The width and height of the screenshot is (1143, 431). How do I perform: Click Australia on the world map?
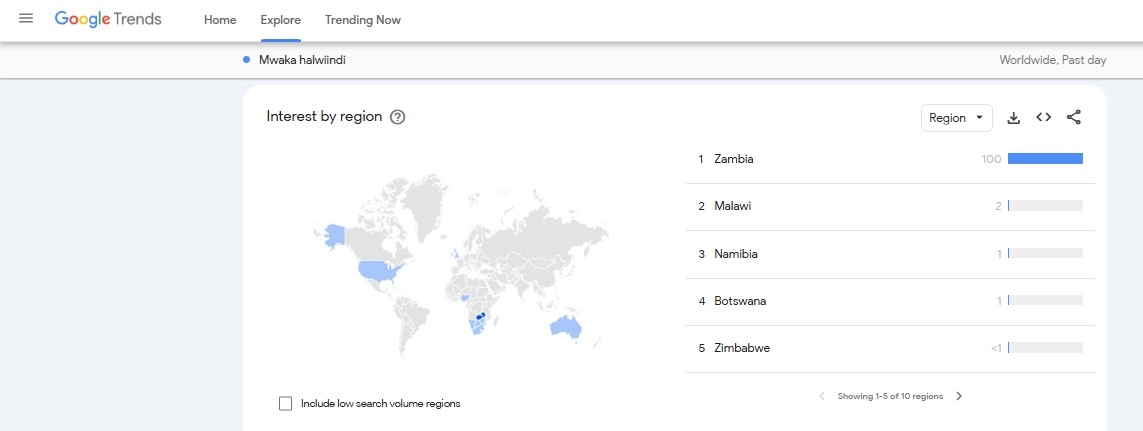point(565,327)
